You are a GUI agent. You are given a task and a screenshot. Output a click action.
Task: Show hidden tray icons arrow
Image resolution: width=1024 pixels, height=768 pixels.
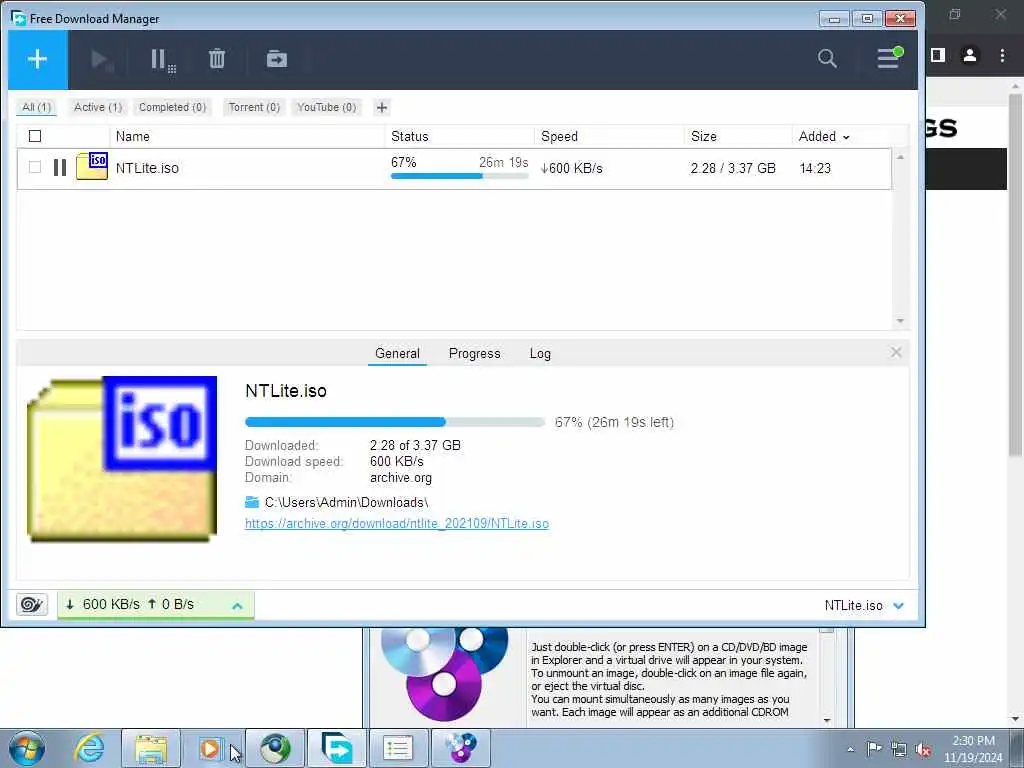click(x=850, y=750)
